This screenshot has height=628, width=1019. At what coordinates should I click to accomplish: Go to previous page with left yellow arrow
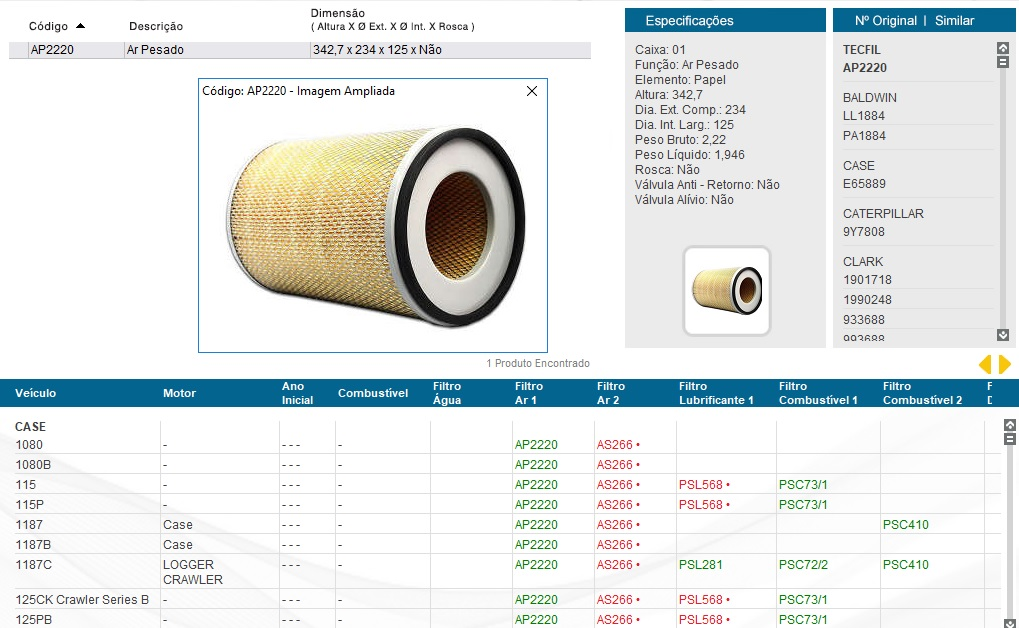pyautogui.click(x=984, y=364)
